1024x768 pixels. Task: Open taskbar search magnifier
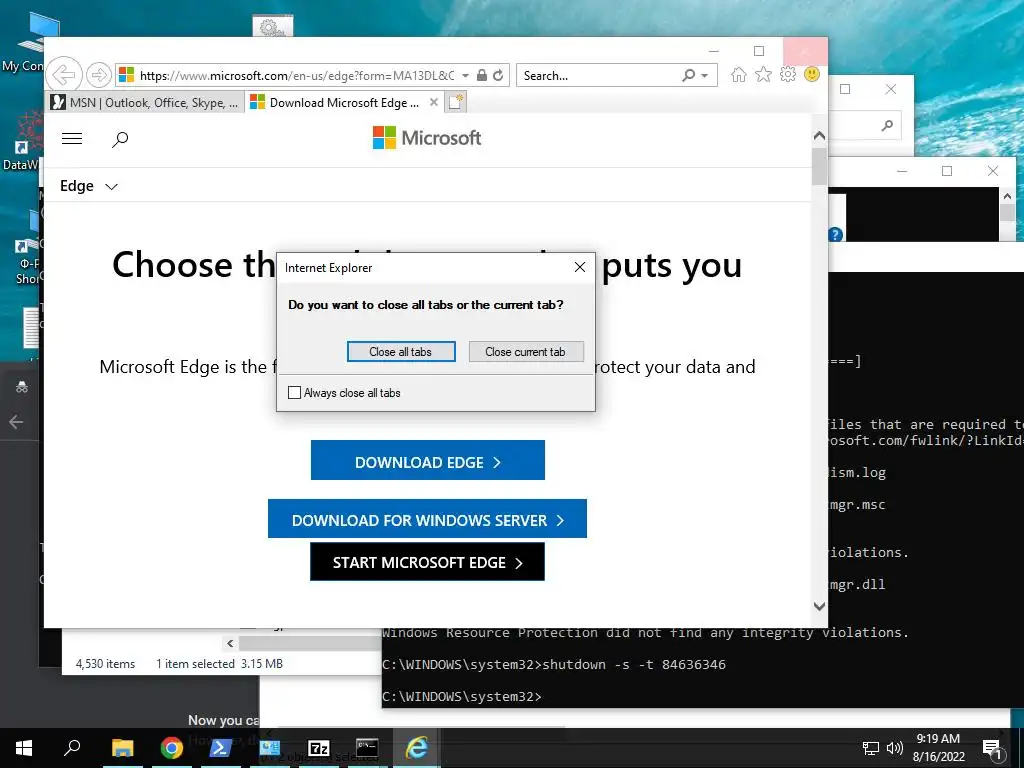(72, 748)
